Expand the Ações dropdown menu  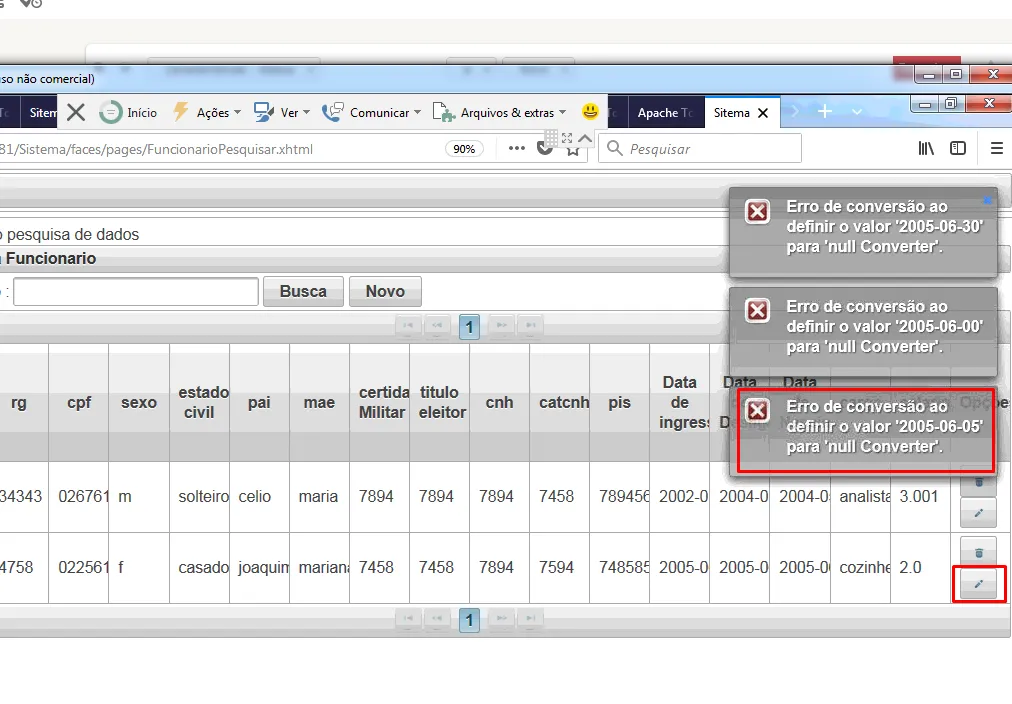(x=207, y=113)
